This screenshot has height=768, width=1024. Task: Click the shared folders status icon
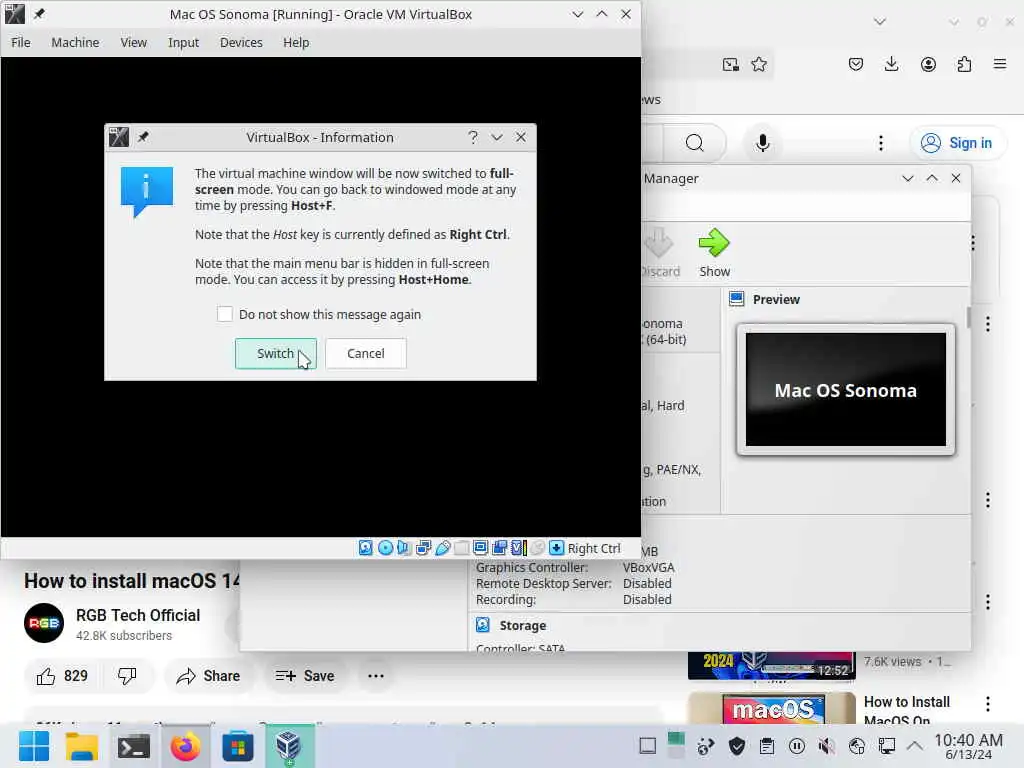click(462, 548)
